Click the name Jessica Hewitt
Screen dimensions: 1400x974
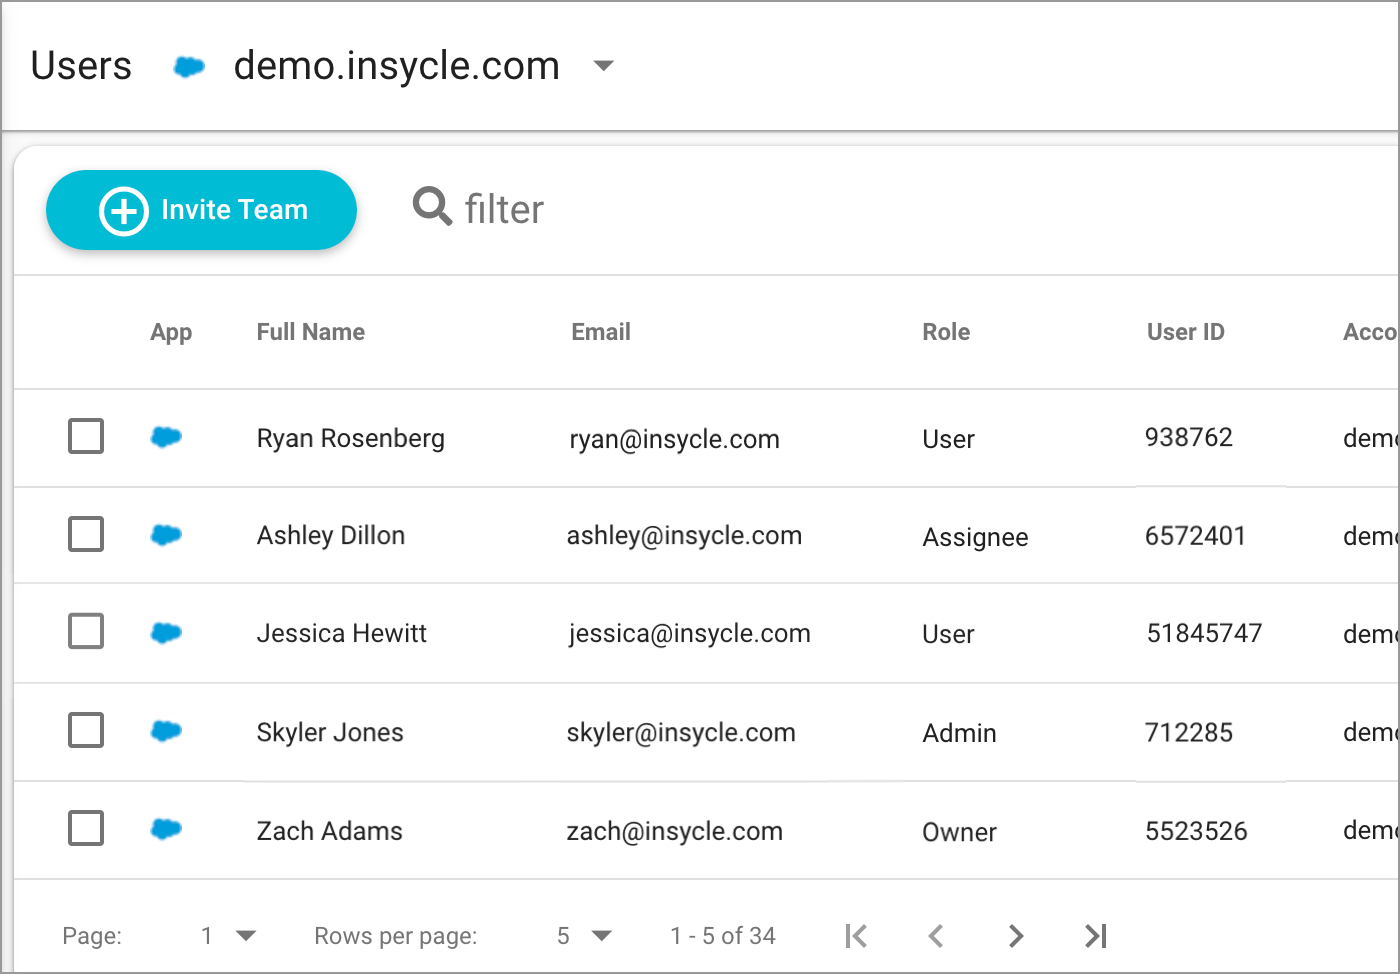(341, 633)
